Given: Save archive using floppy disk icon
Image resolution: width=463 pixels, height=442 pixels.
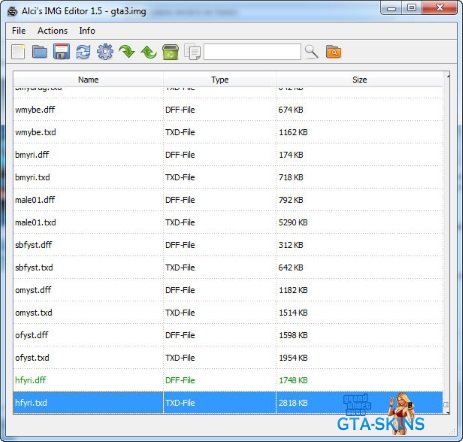Looking at the screenshot, I should click(x=61, y=52).
